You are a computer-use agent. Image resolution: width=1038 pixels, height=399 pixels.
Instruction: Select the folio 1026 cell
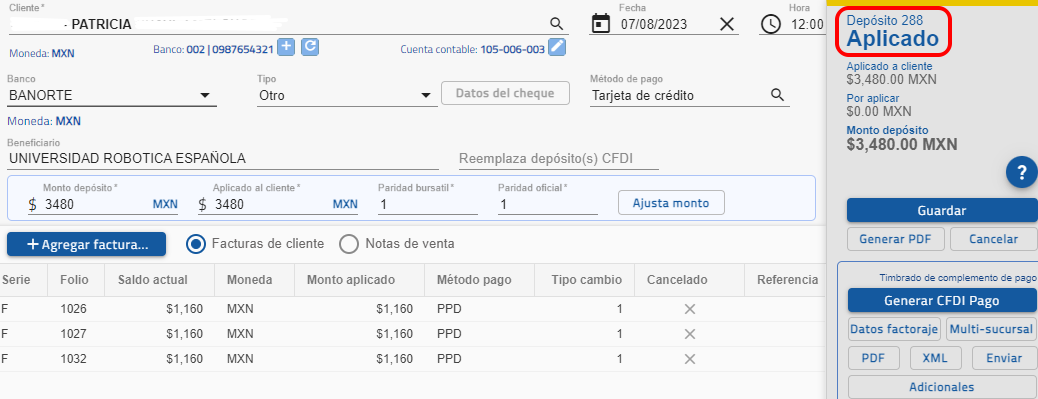point(73,308)
